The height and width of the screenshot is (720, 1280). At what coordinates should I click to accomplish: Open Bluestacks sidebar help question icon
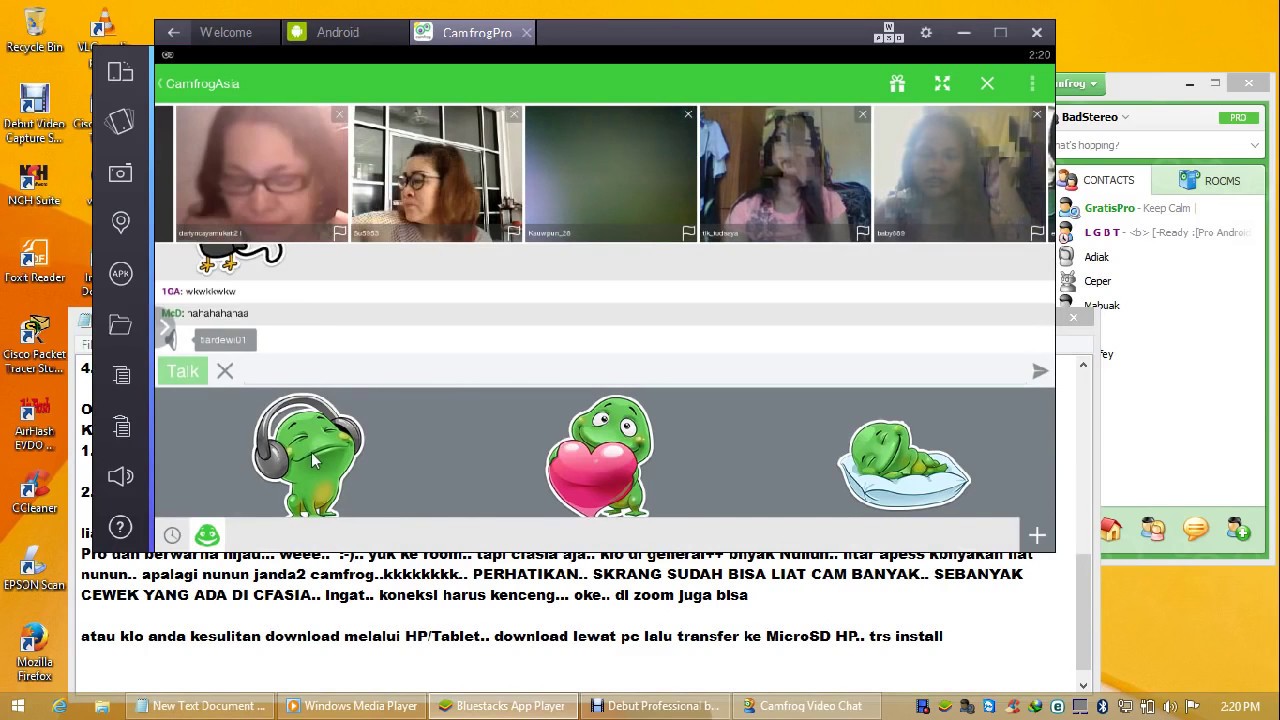pyautogui.click(x=121, y=527)
